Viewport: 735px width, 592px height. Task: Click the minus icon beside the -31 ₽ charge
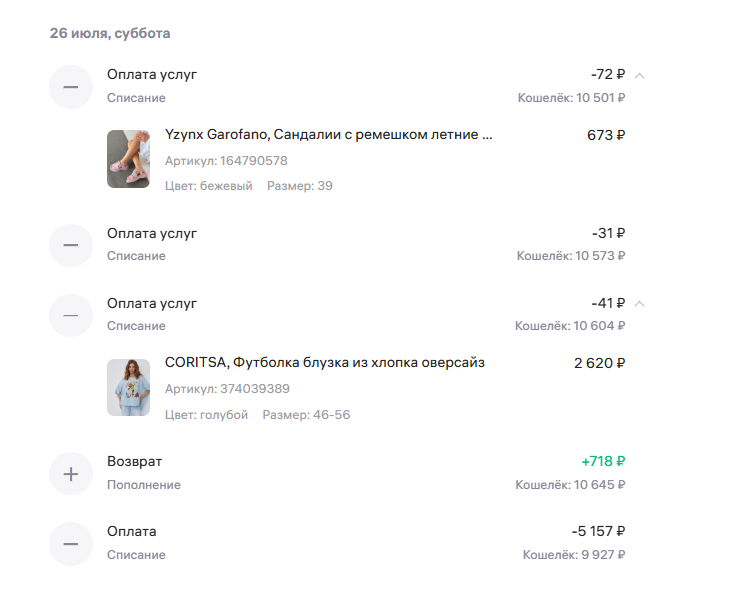(71, 245)
